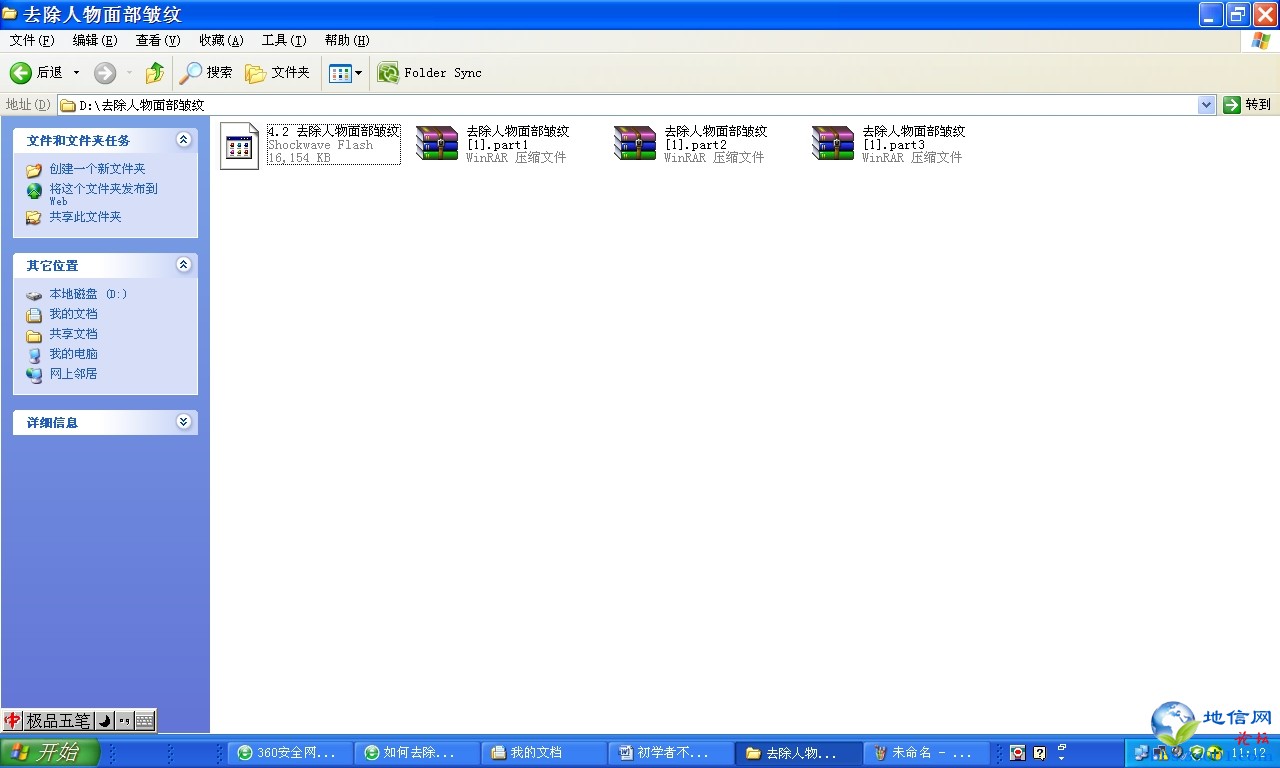Open 我的文档 in the sidebar
This screenshot has width=1280, height=768.
(73, 314)
